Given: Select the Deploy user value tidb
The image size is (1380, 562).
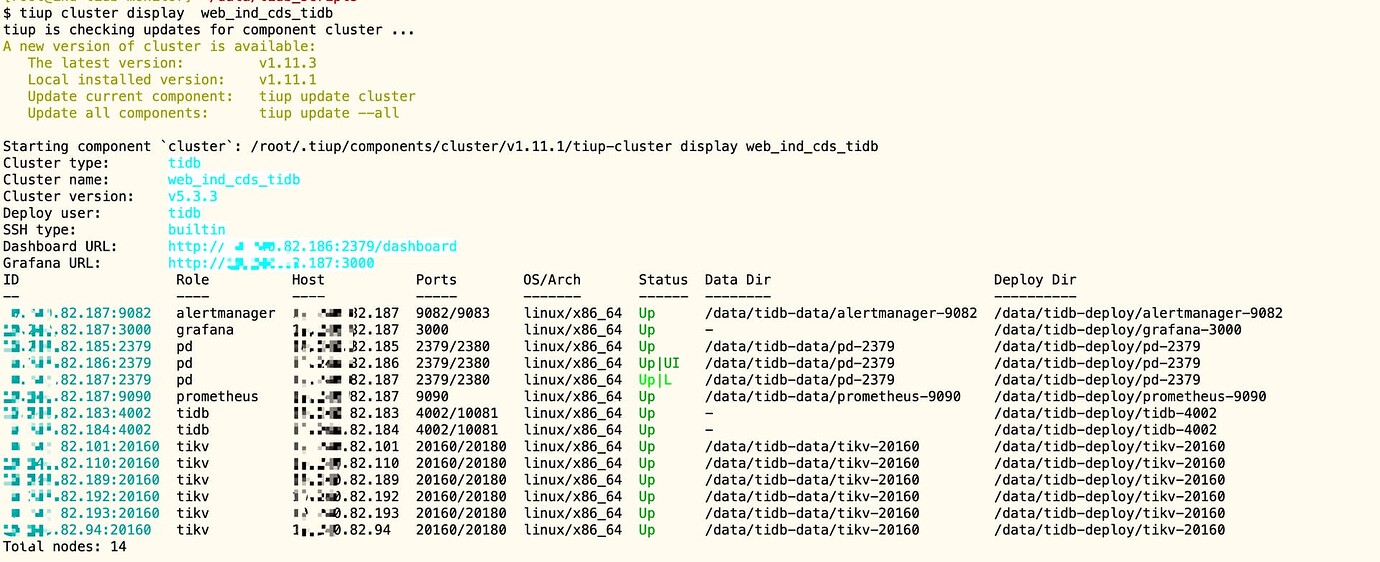Looking at the screenshot, I should click(x=184, y=213).
